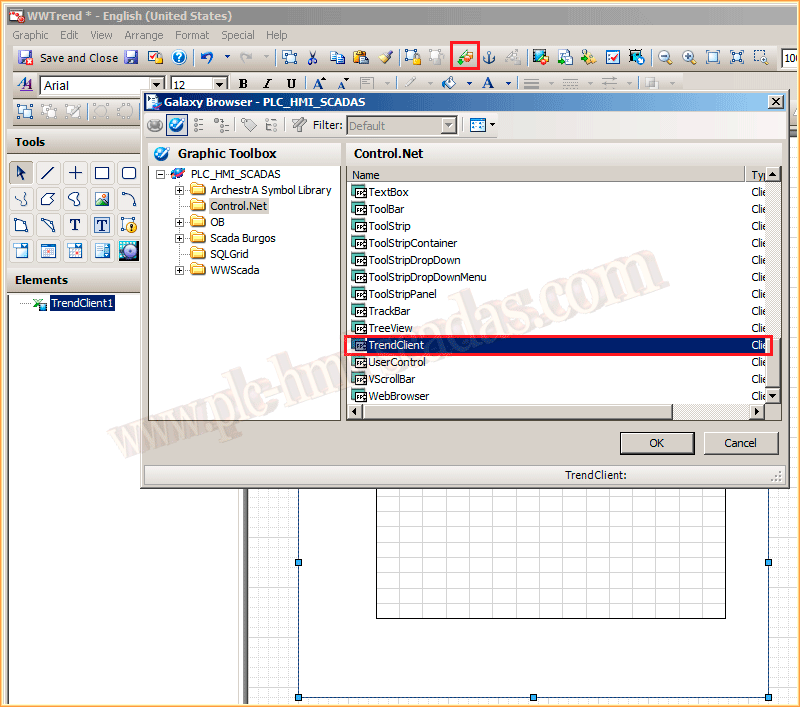The image size is (800, 707).
Task: Click the Undo arrow icon
Action: coord(206,58)
